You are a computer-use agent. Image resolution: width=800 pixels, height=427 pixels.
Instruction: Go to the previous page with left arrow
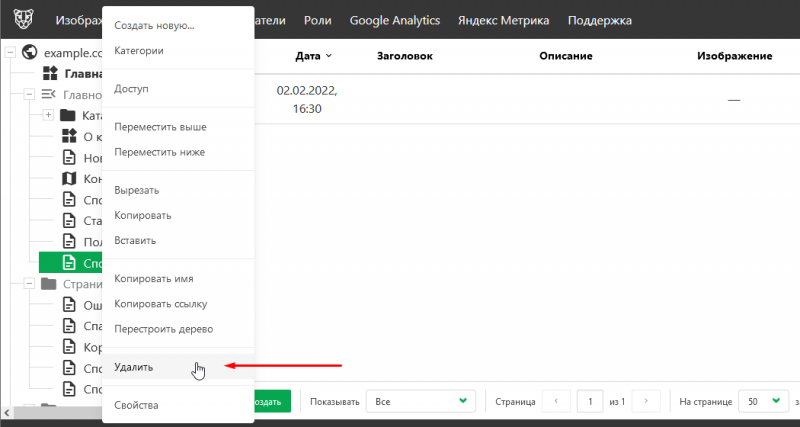(x=556, y=401)
